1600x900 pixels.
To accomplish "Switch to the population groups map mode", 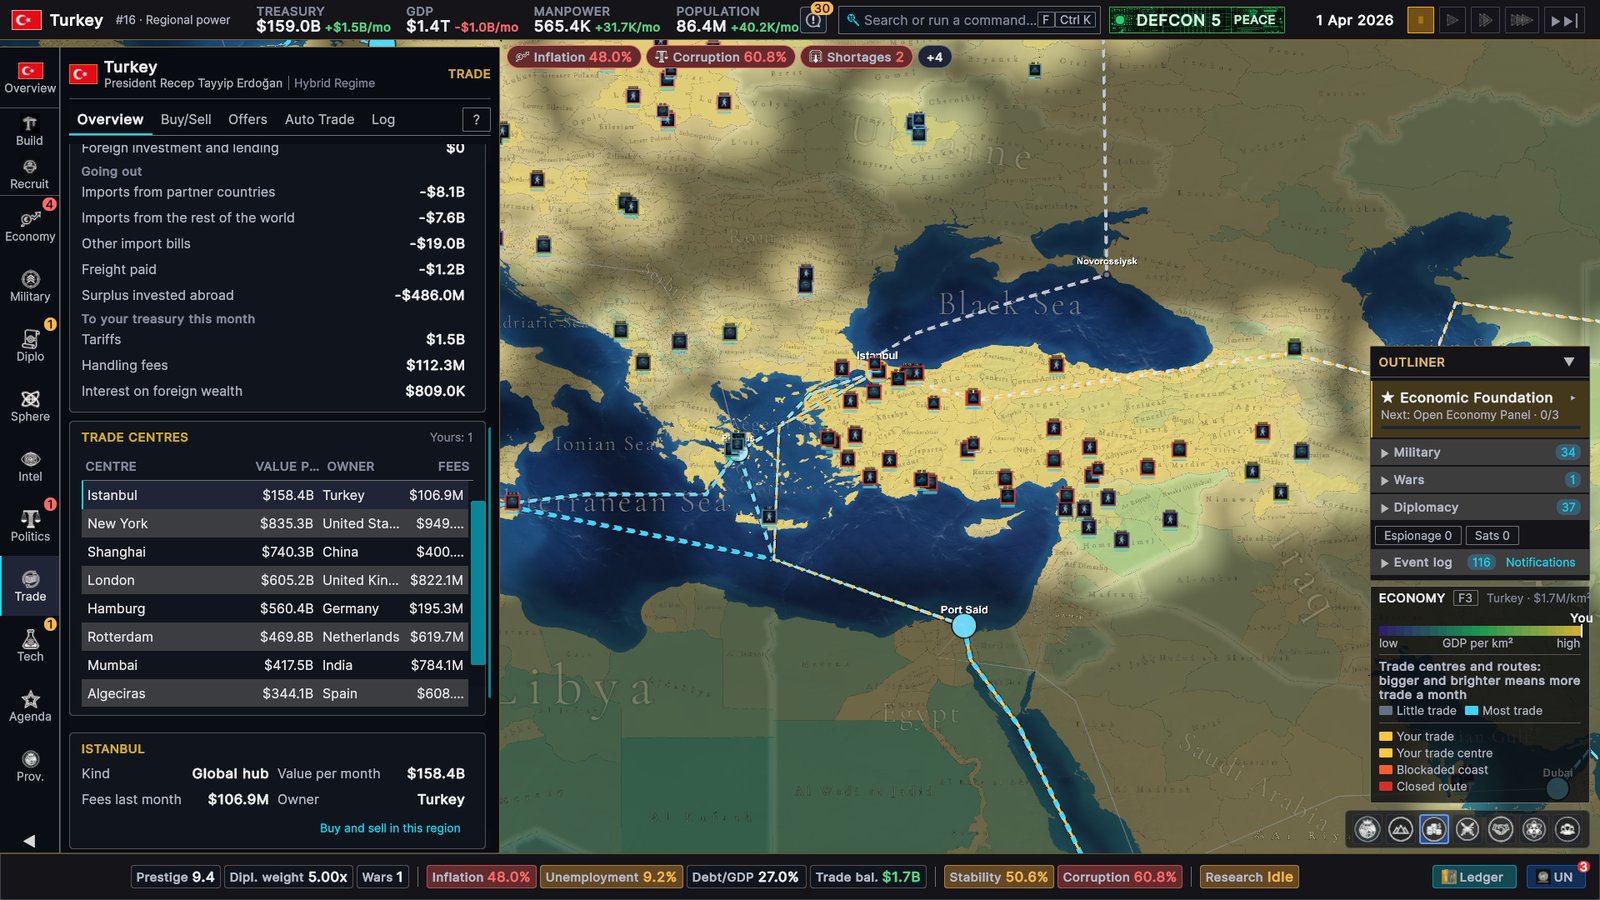I will (x=1567, y=829).
